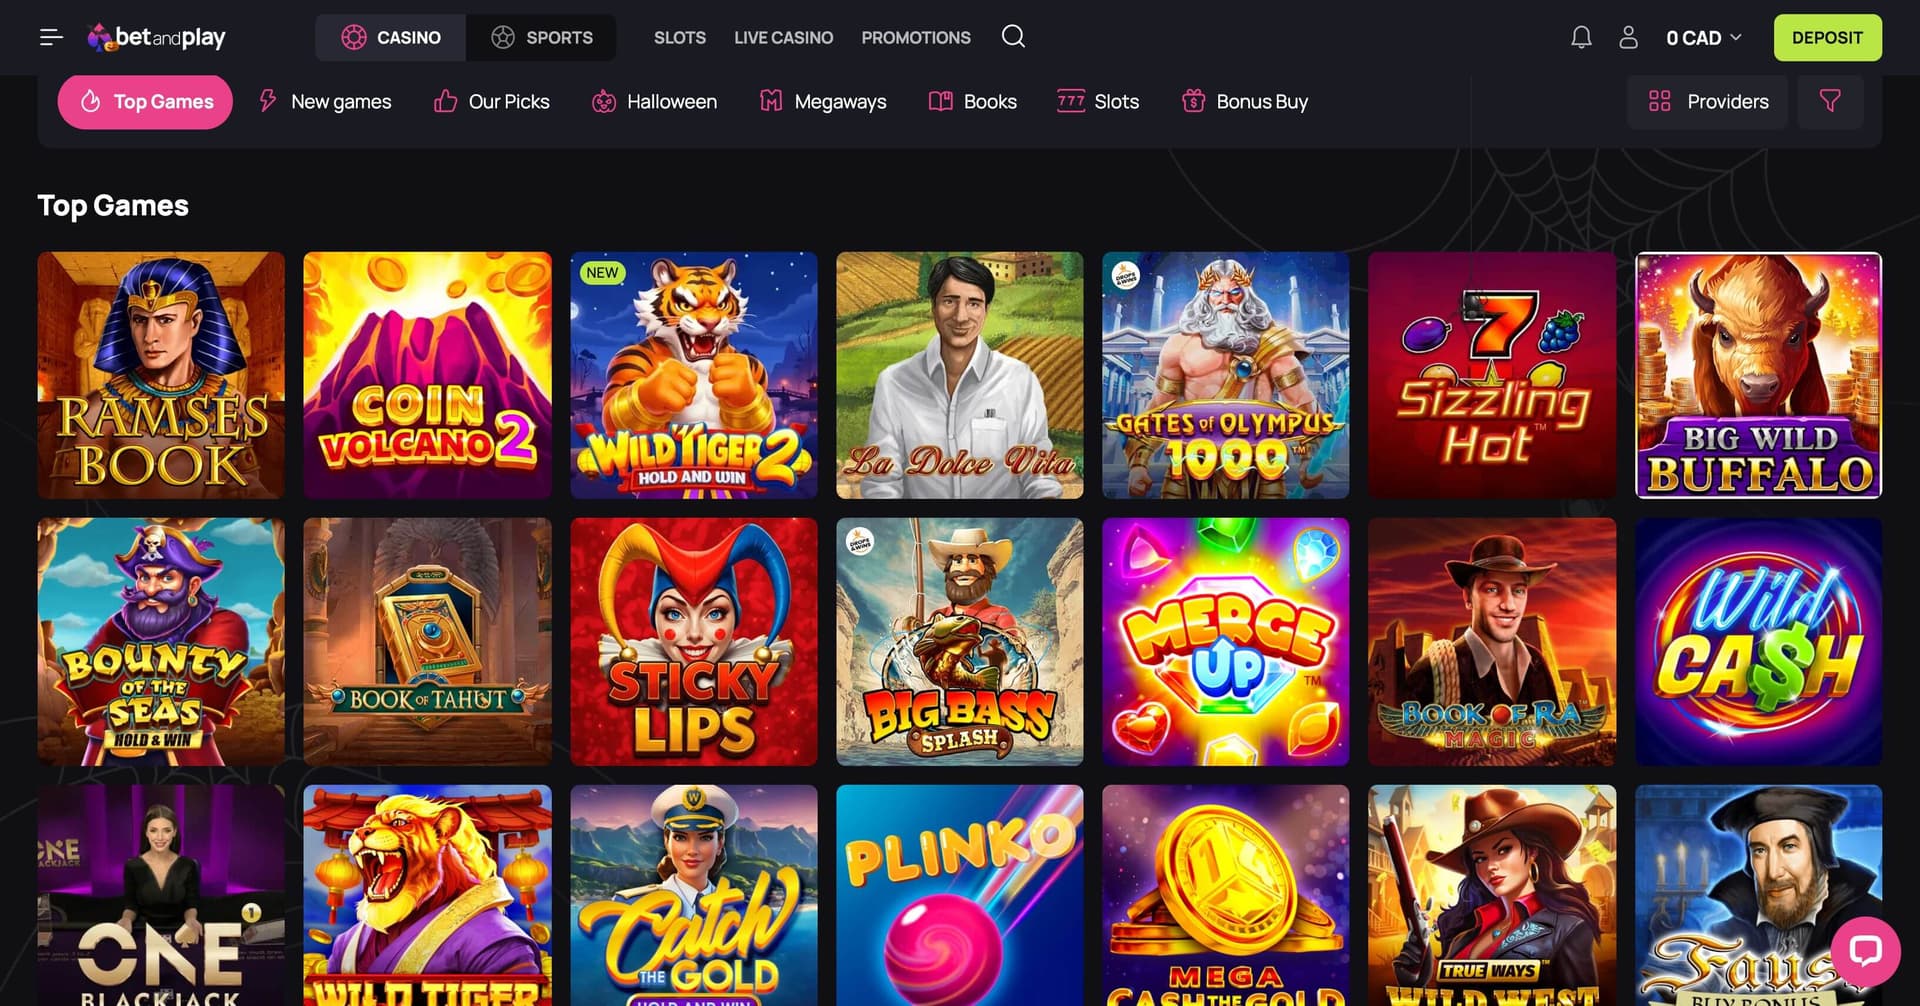Launch the Gates of Olympus 1000 game
The image size is (1920, 1006).
point(1225,375)
